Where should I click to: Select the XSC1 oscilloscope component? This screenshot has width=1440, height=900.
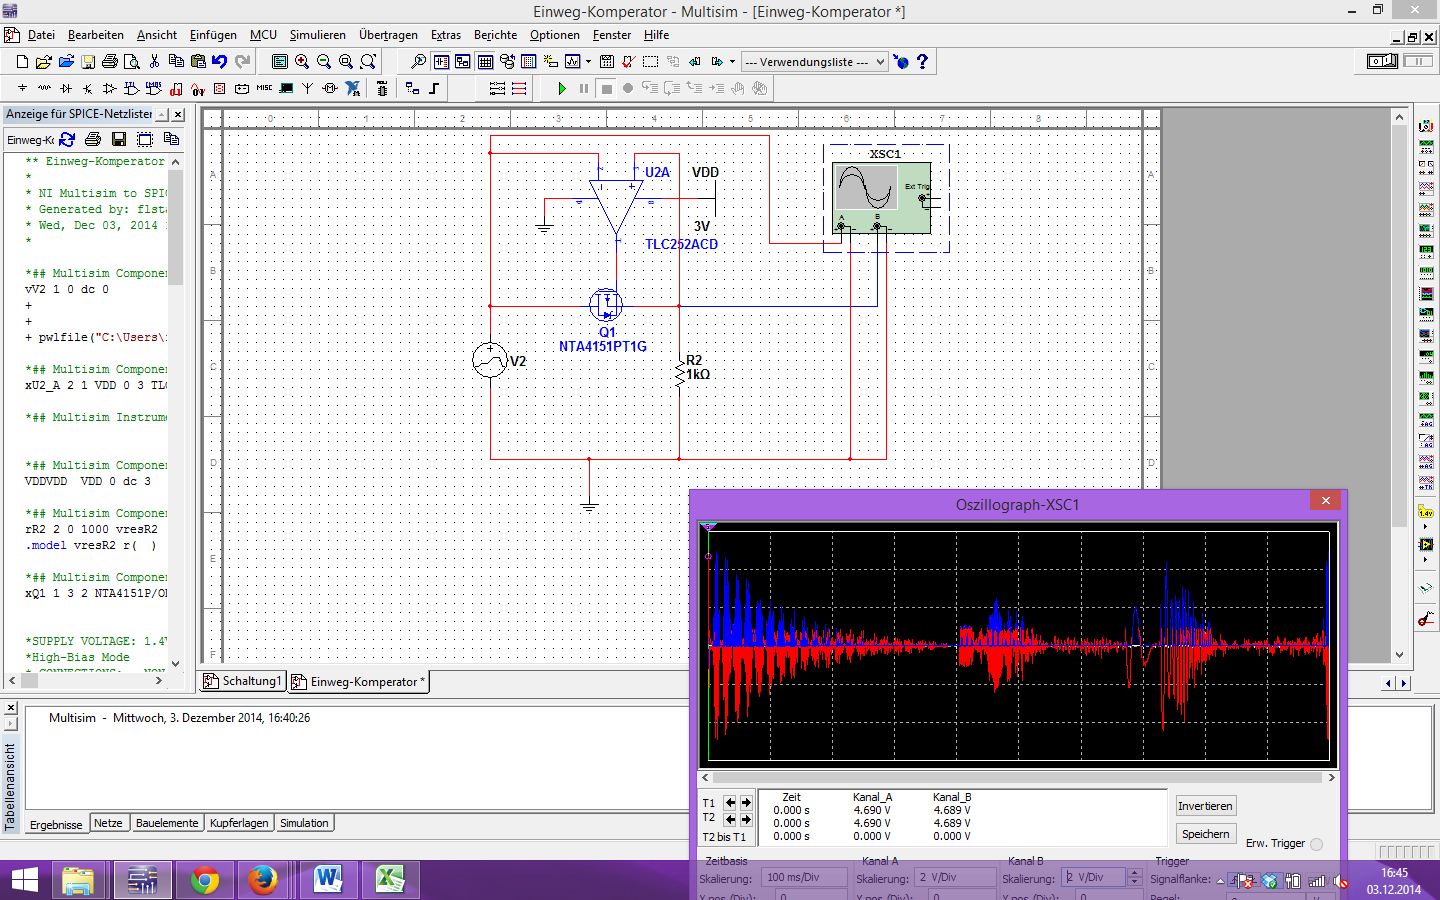(886, 198)
